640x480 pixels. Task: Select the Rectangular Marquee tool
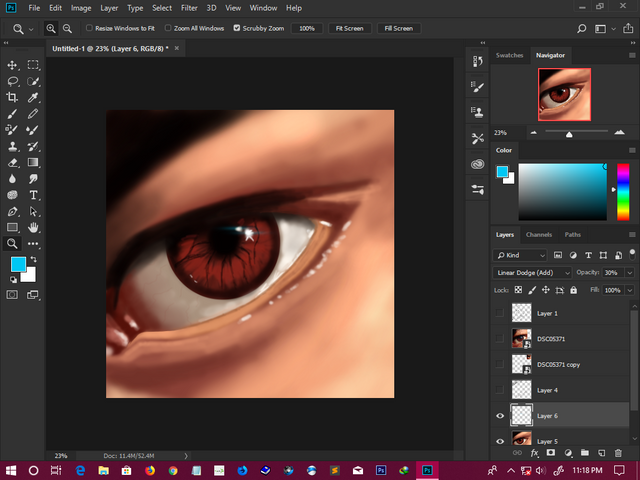(33, 65)
